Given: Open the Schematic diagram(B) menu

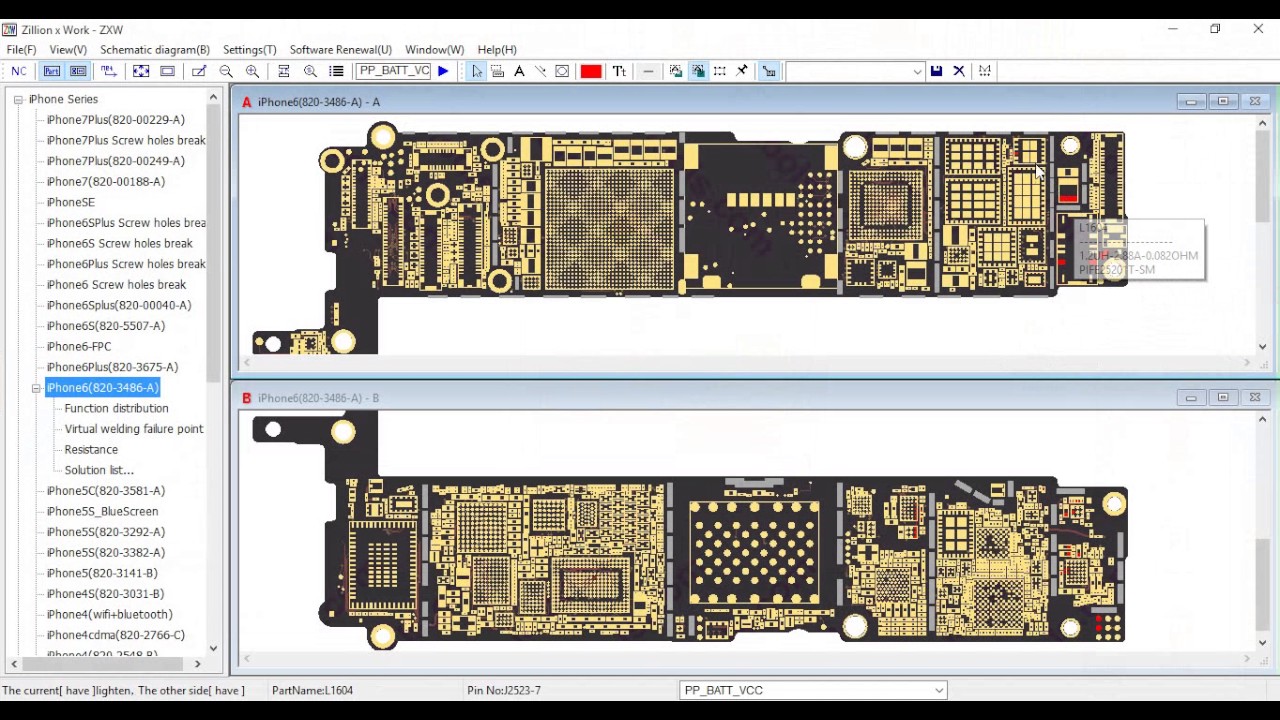Looking at the screenshot, I should pyautogui.click(x=155, y=50).
